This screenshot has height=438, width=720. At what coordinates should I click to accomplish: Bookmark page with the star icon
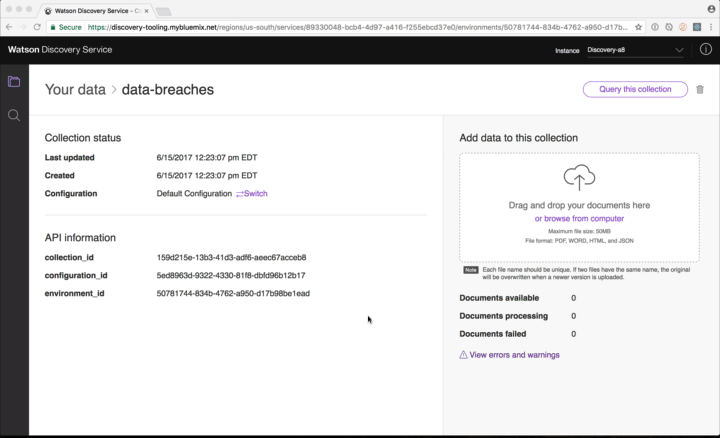[x=638, y=27]
